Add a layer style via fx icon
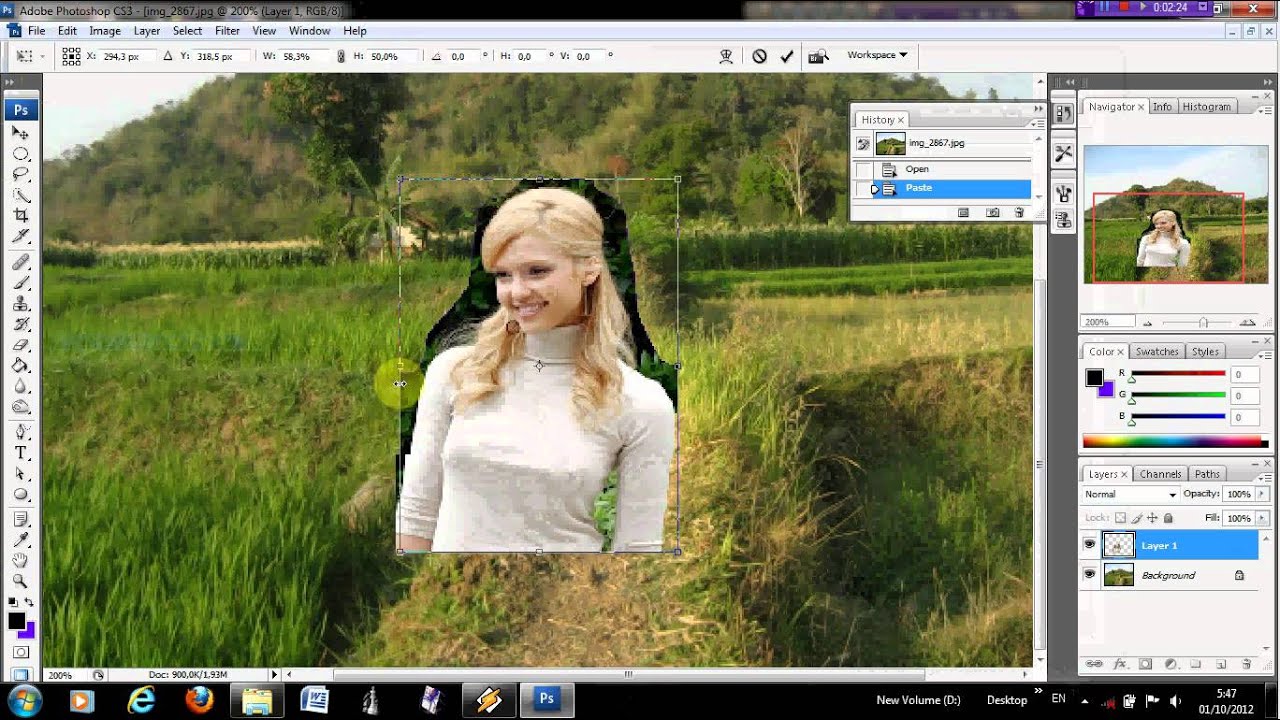Viewport: 1280px width, 720px height. (x=1120, y=664)
